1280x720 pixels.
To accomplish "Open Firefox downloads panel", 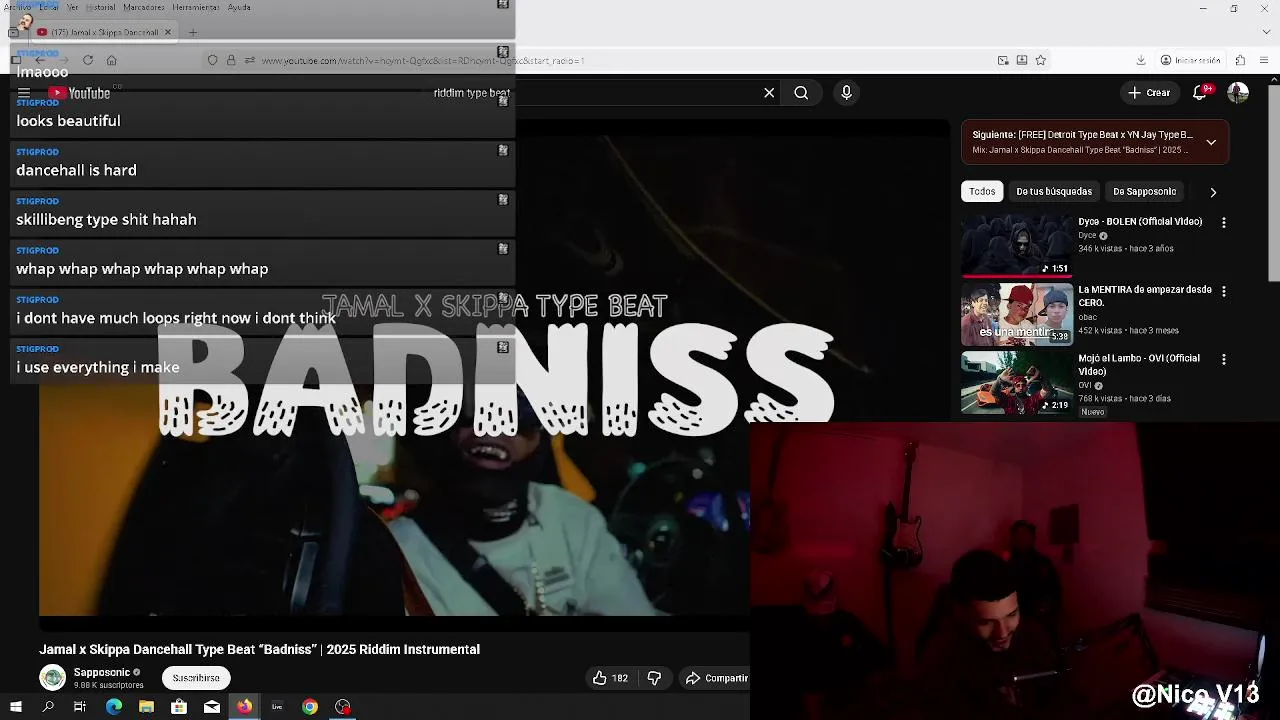I will [x=1141, y=60].
